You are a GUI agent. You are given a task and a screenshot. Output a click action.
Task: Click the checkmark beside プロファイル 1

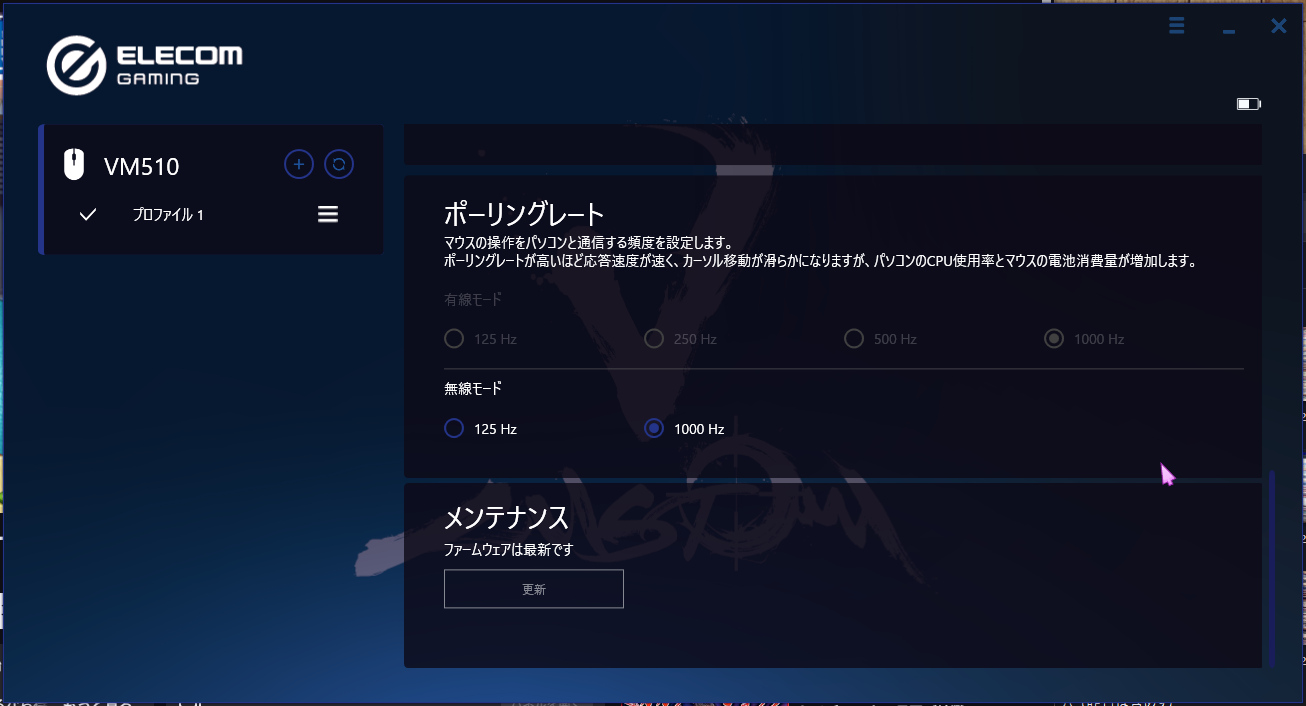88,214
